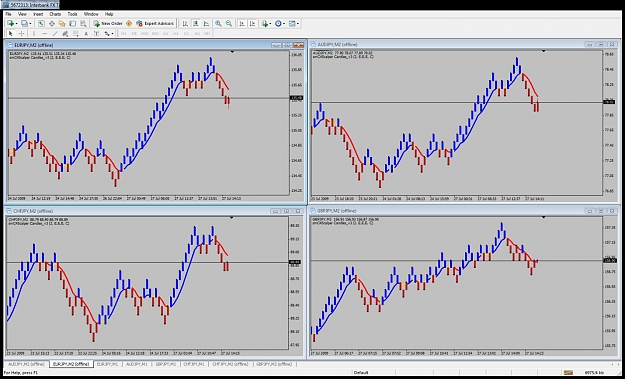Toggle Expert Advisors on or off
Viewport: 625px width, 379px height.
coord(155,24)
